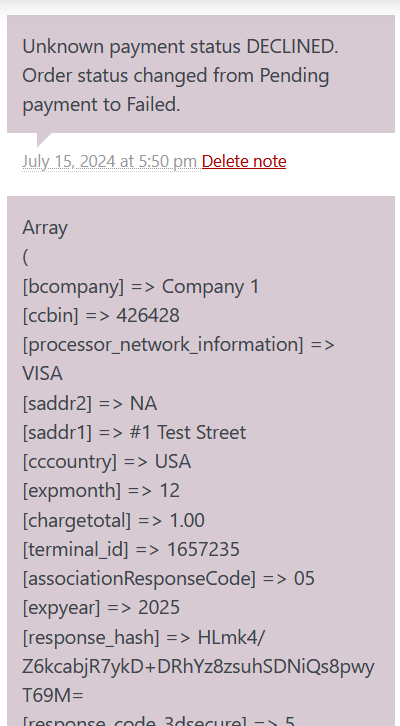Click the 'Pending payment to Failed' line
Image resolution: width=400 pixels, height=726 pixels.
click(101, 105)
